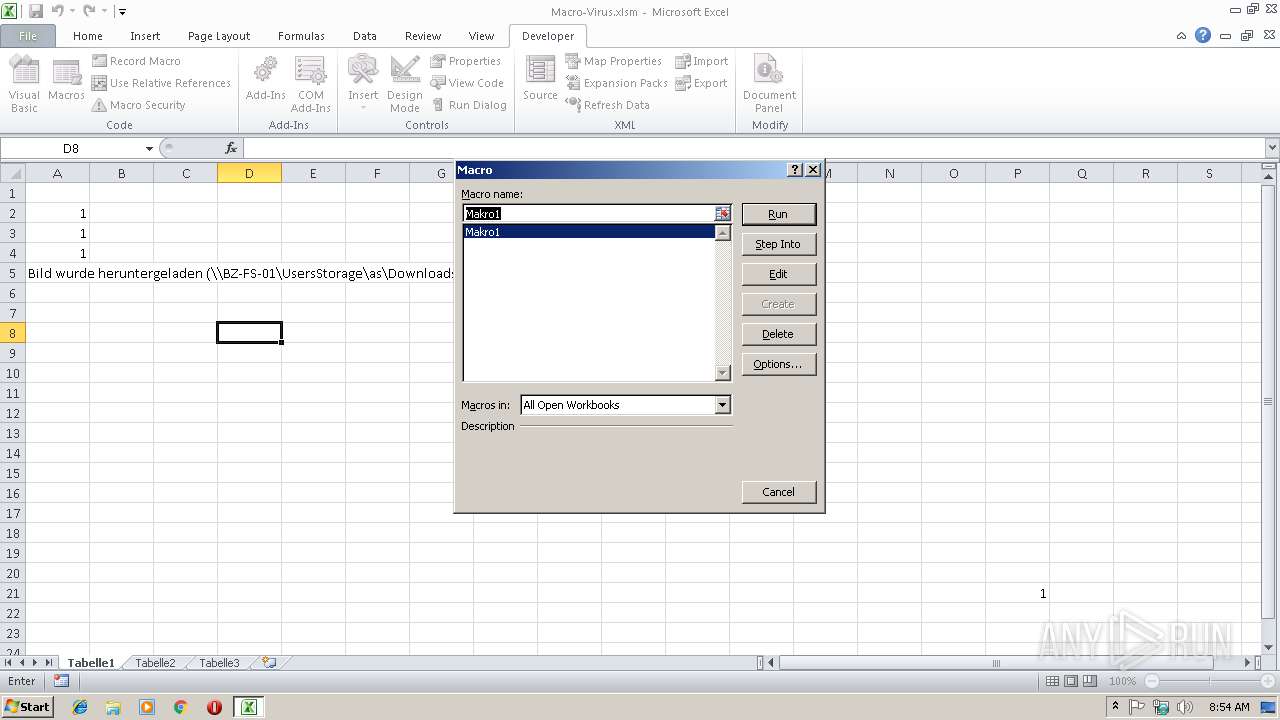Open the Name Box dropdown
This screenshot has height=720, width=1280.
(x=149, y=148)
